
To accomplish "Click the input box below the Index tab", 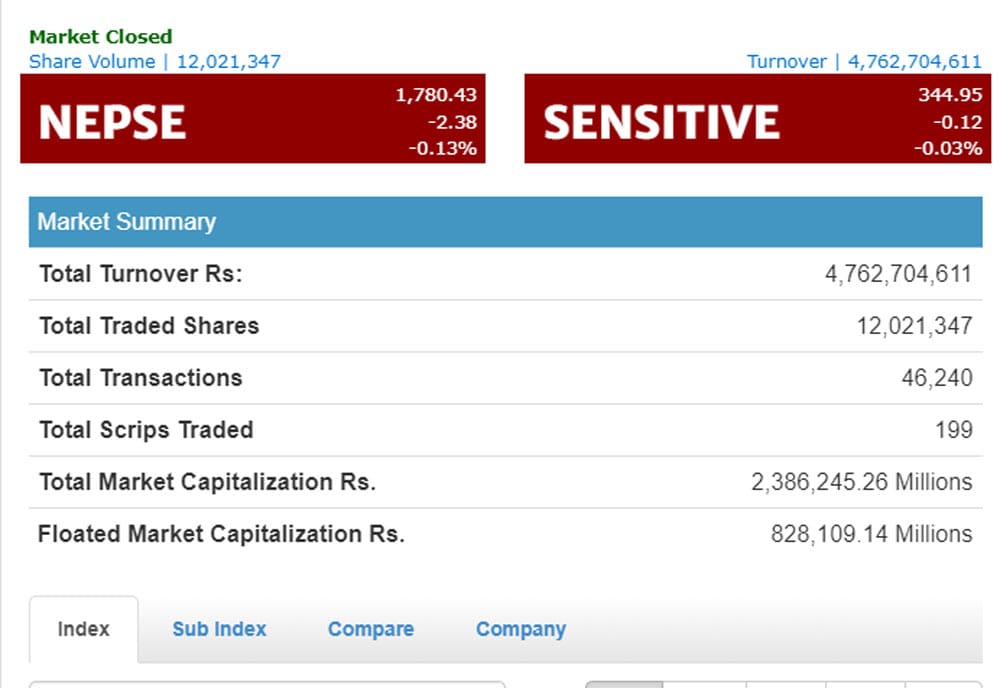I will (x=267, y=684).
